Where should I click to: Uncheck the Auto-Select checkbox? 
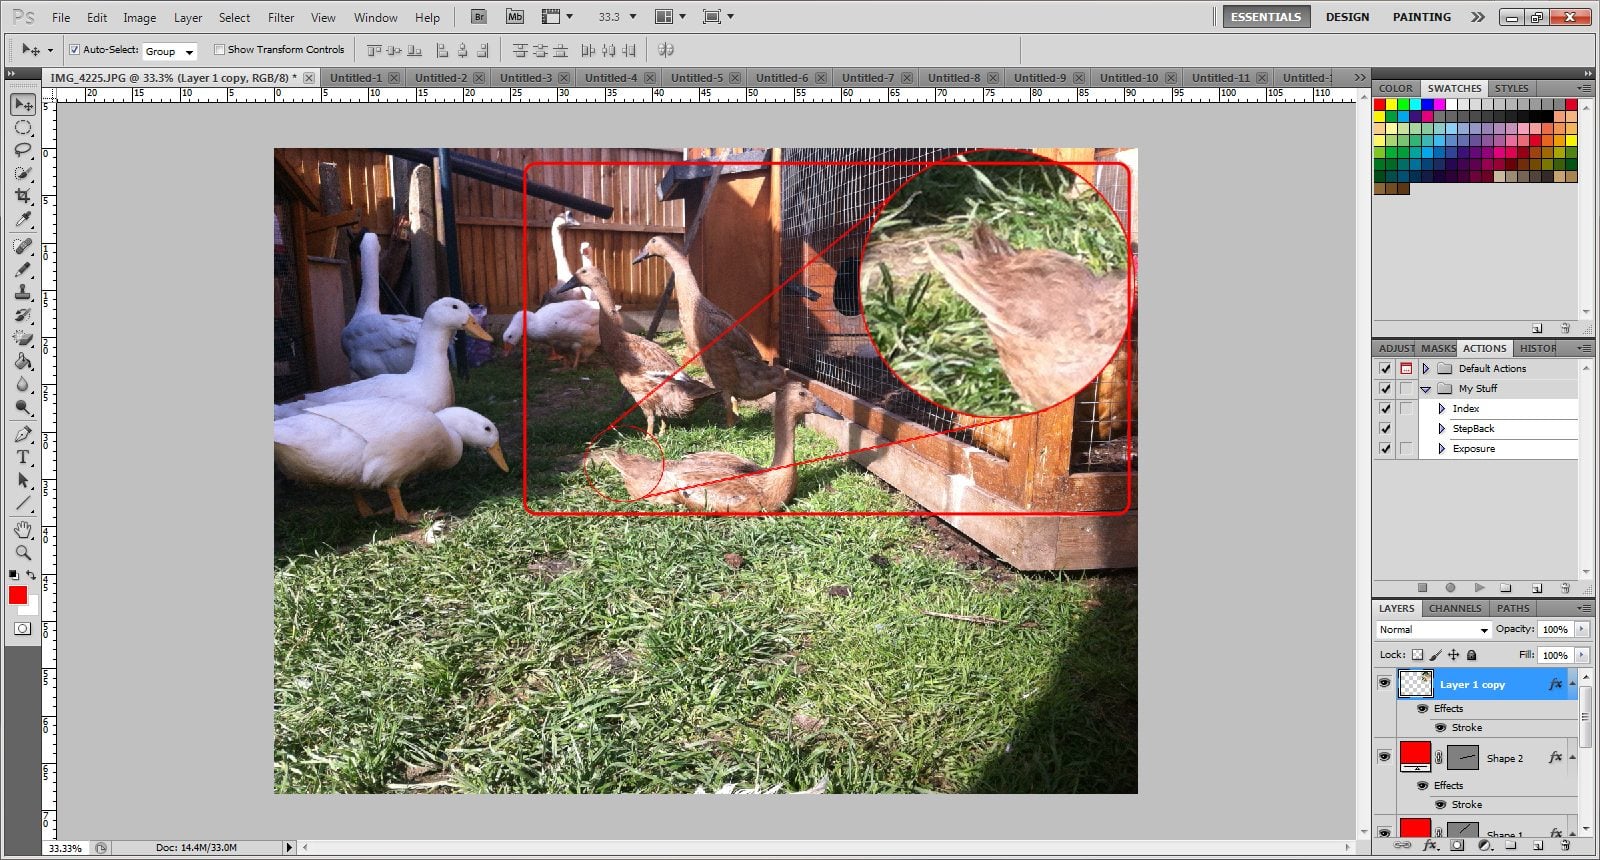point(74,50)
